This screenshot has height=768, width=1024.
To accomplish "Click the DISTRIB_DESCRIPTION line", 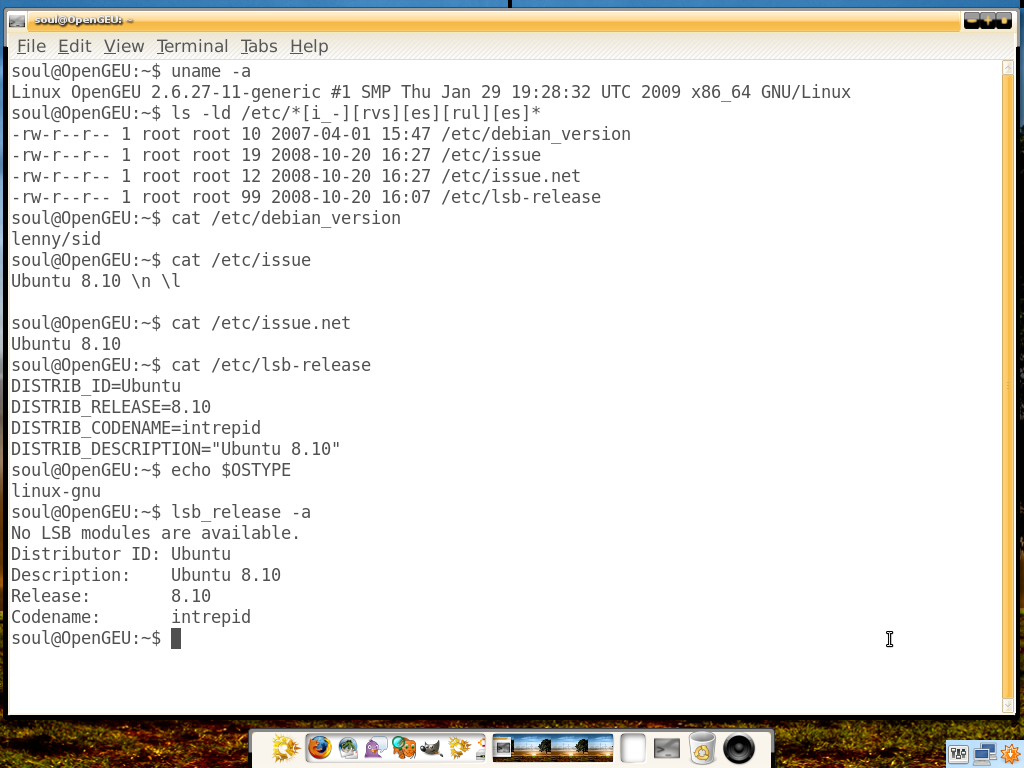I will 176,449.
